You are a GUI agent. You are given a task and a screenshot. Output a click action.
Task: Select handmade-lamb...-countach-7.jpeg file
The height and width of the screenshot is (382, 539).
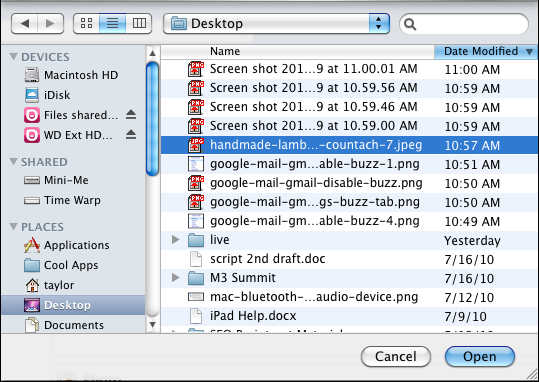pos(350,145)
